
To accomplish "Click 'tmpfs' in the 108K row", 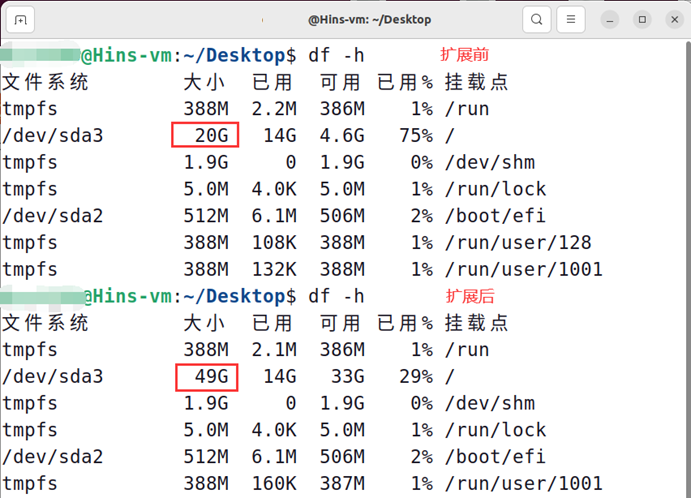I will point(30,243).
